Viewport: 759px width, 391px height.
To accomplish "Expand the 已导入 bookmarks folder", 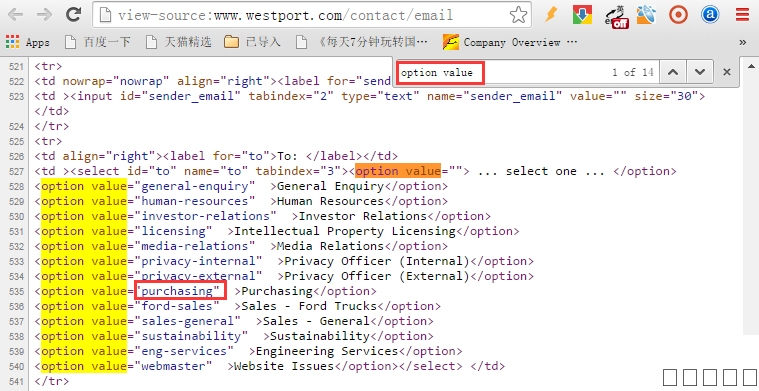I will click(x=252, y=43).
